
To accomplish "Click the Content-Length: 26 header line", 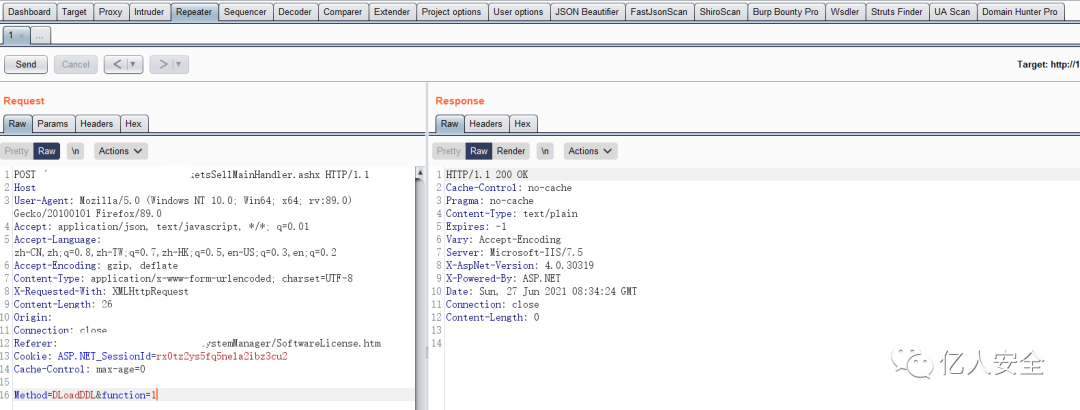I will (x=63, y=304).
